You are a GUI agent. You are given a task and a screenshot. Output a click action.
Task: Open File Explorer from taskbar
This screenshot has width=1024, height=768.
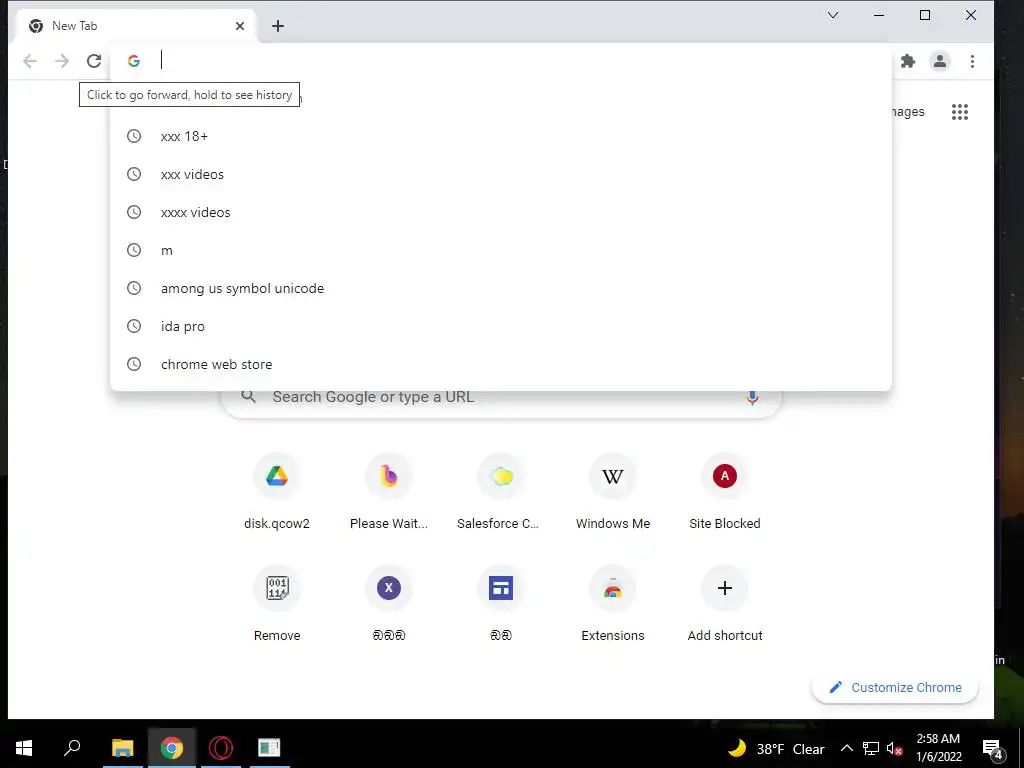pos(122,748)
